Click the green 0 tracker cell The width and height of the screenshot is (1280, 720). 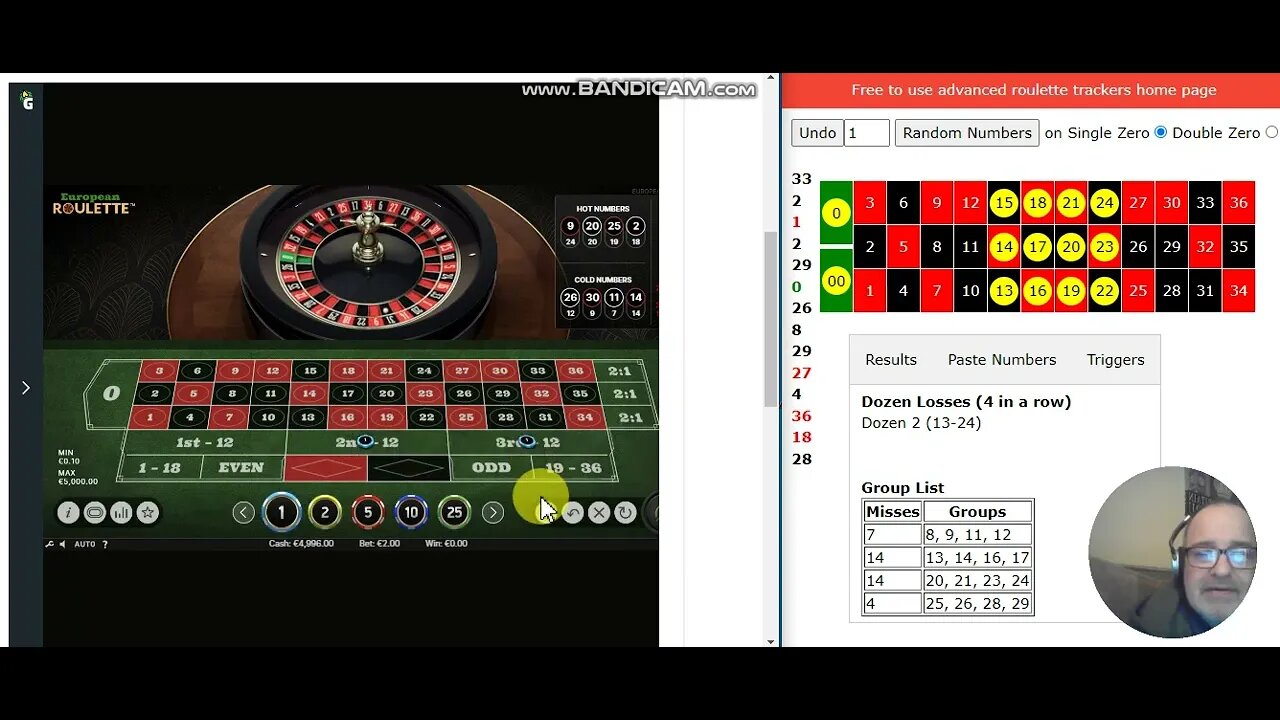click(836, 212)
